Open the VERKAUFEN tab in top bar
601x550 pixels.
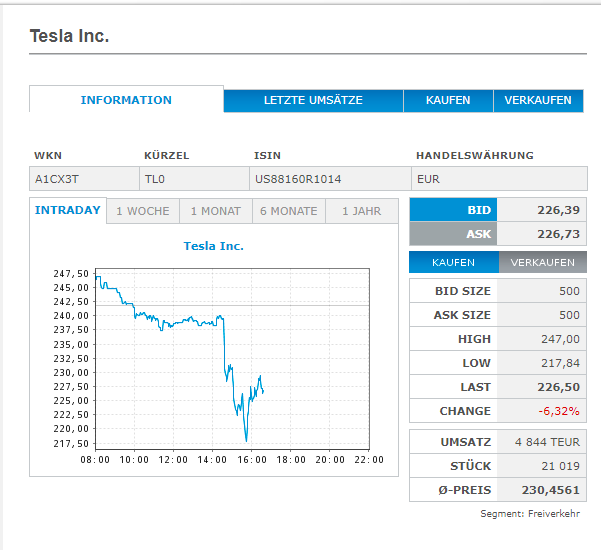(x=538, y=101)
